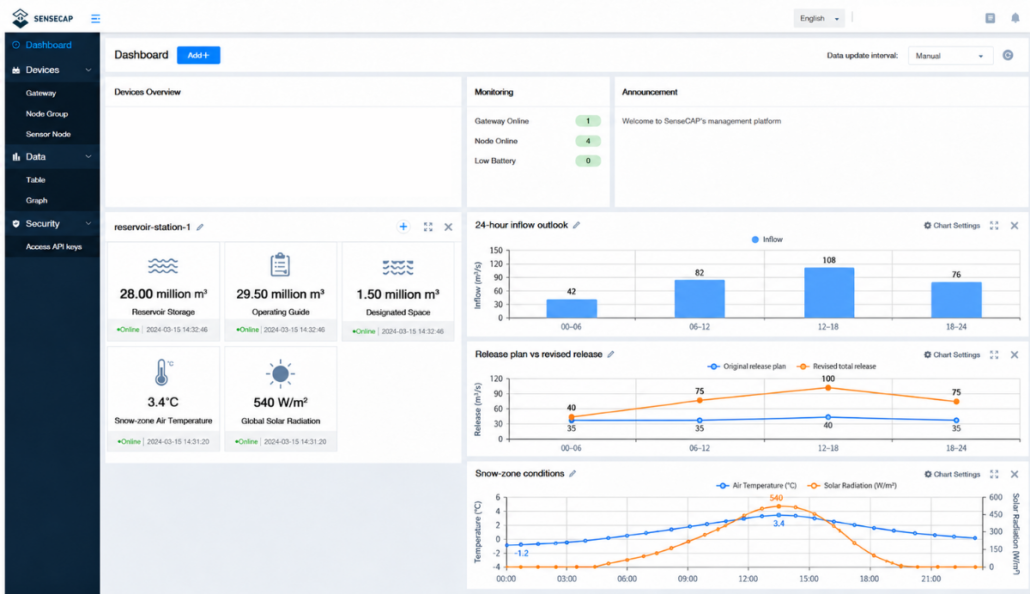
Task: Close the 24-hour inflow outlook chart
Action: pos(1014,225)
